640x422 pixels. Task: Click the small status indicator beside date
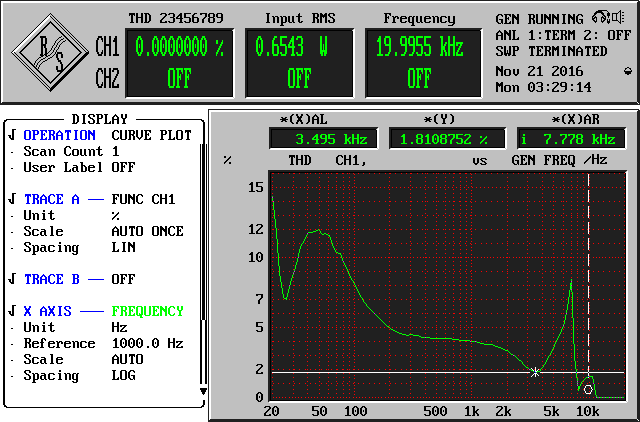(x=627, y=71)
